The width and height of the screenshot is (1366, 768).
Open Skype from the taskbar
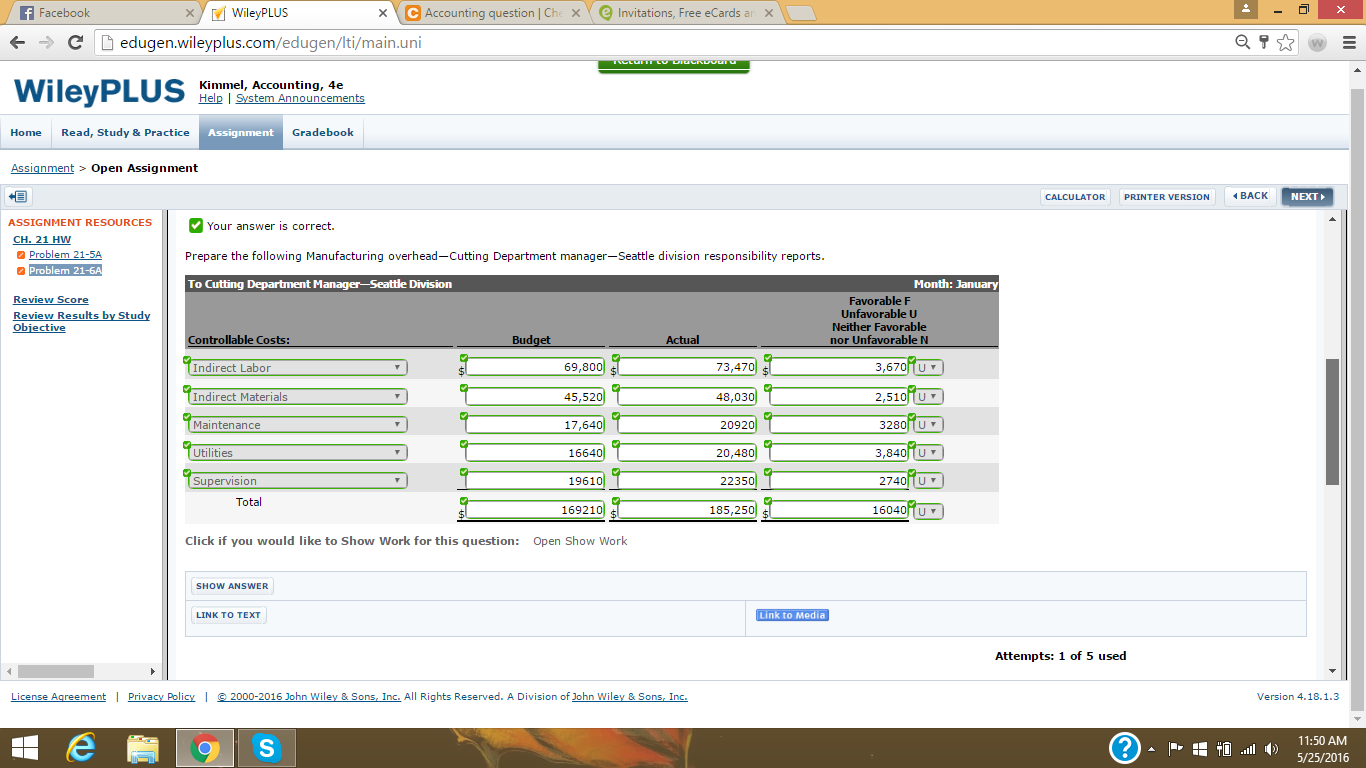pos(266,747)
